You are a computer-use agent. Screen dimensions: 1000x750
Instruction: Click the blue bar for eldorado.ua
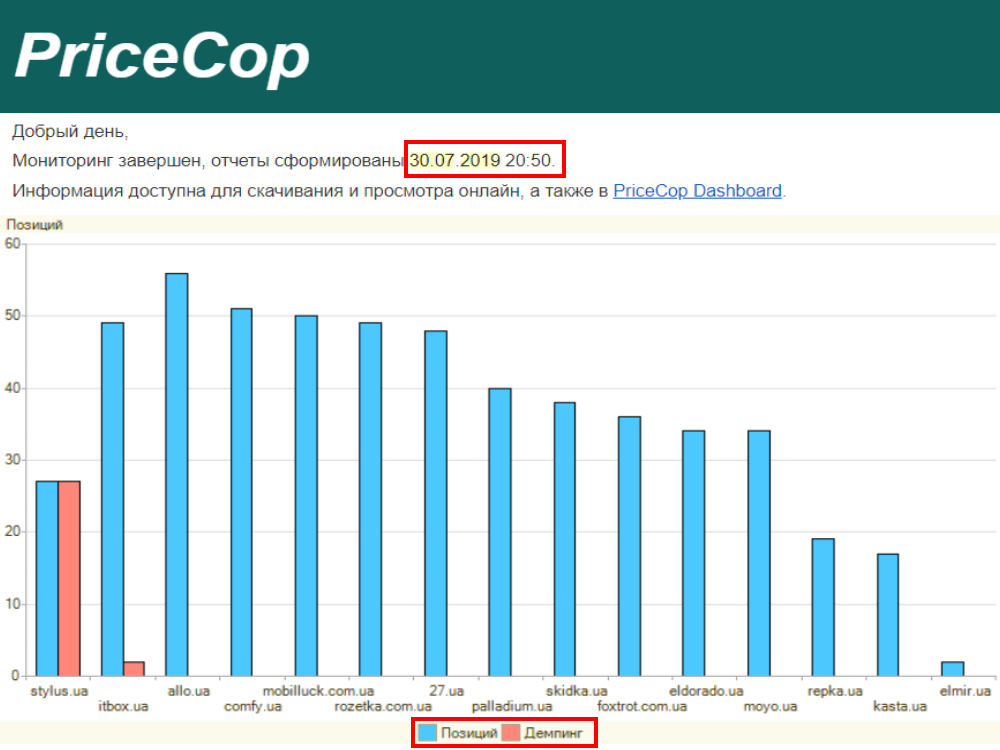pos(694,553)
